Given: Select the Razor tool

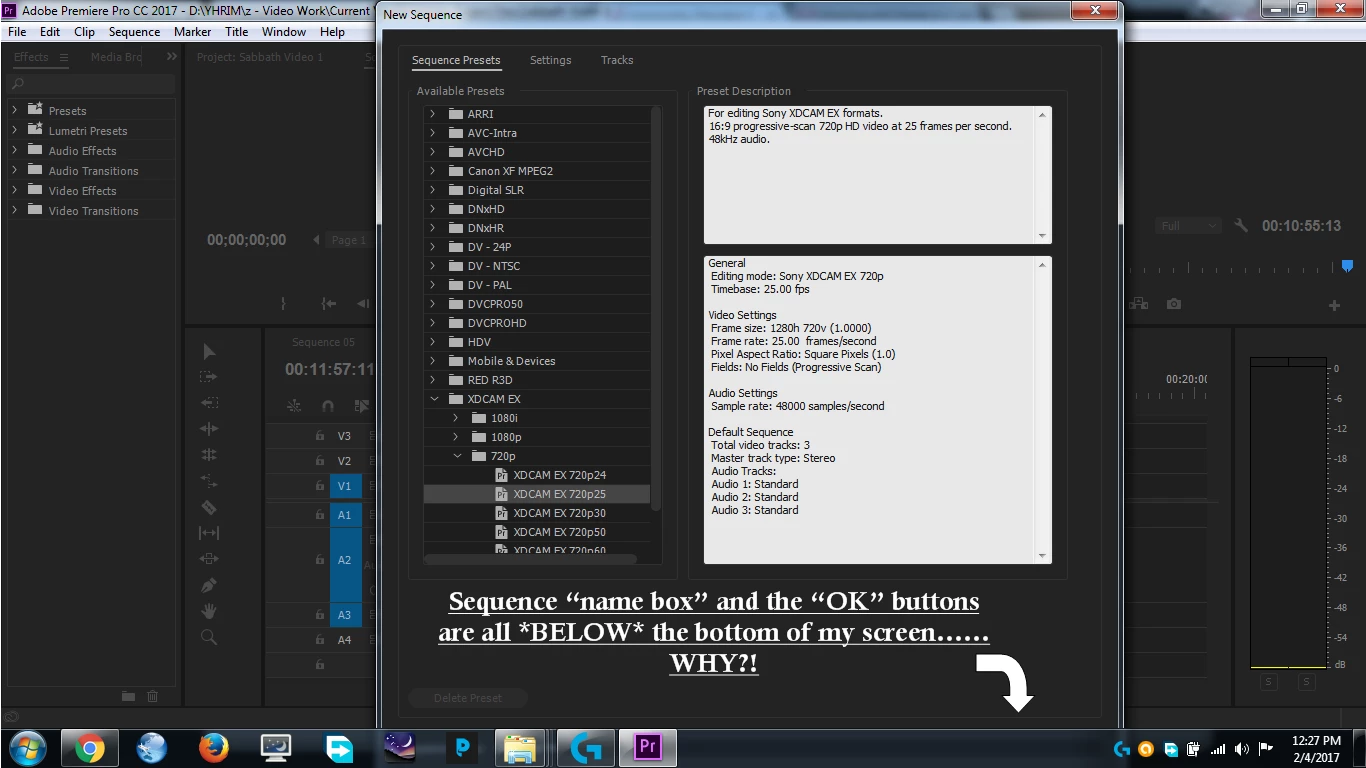Looking at the screenshot, I should 209,507.
